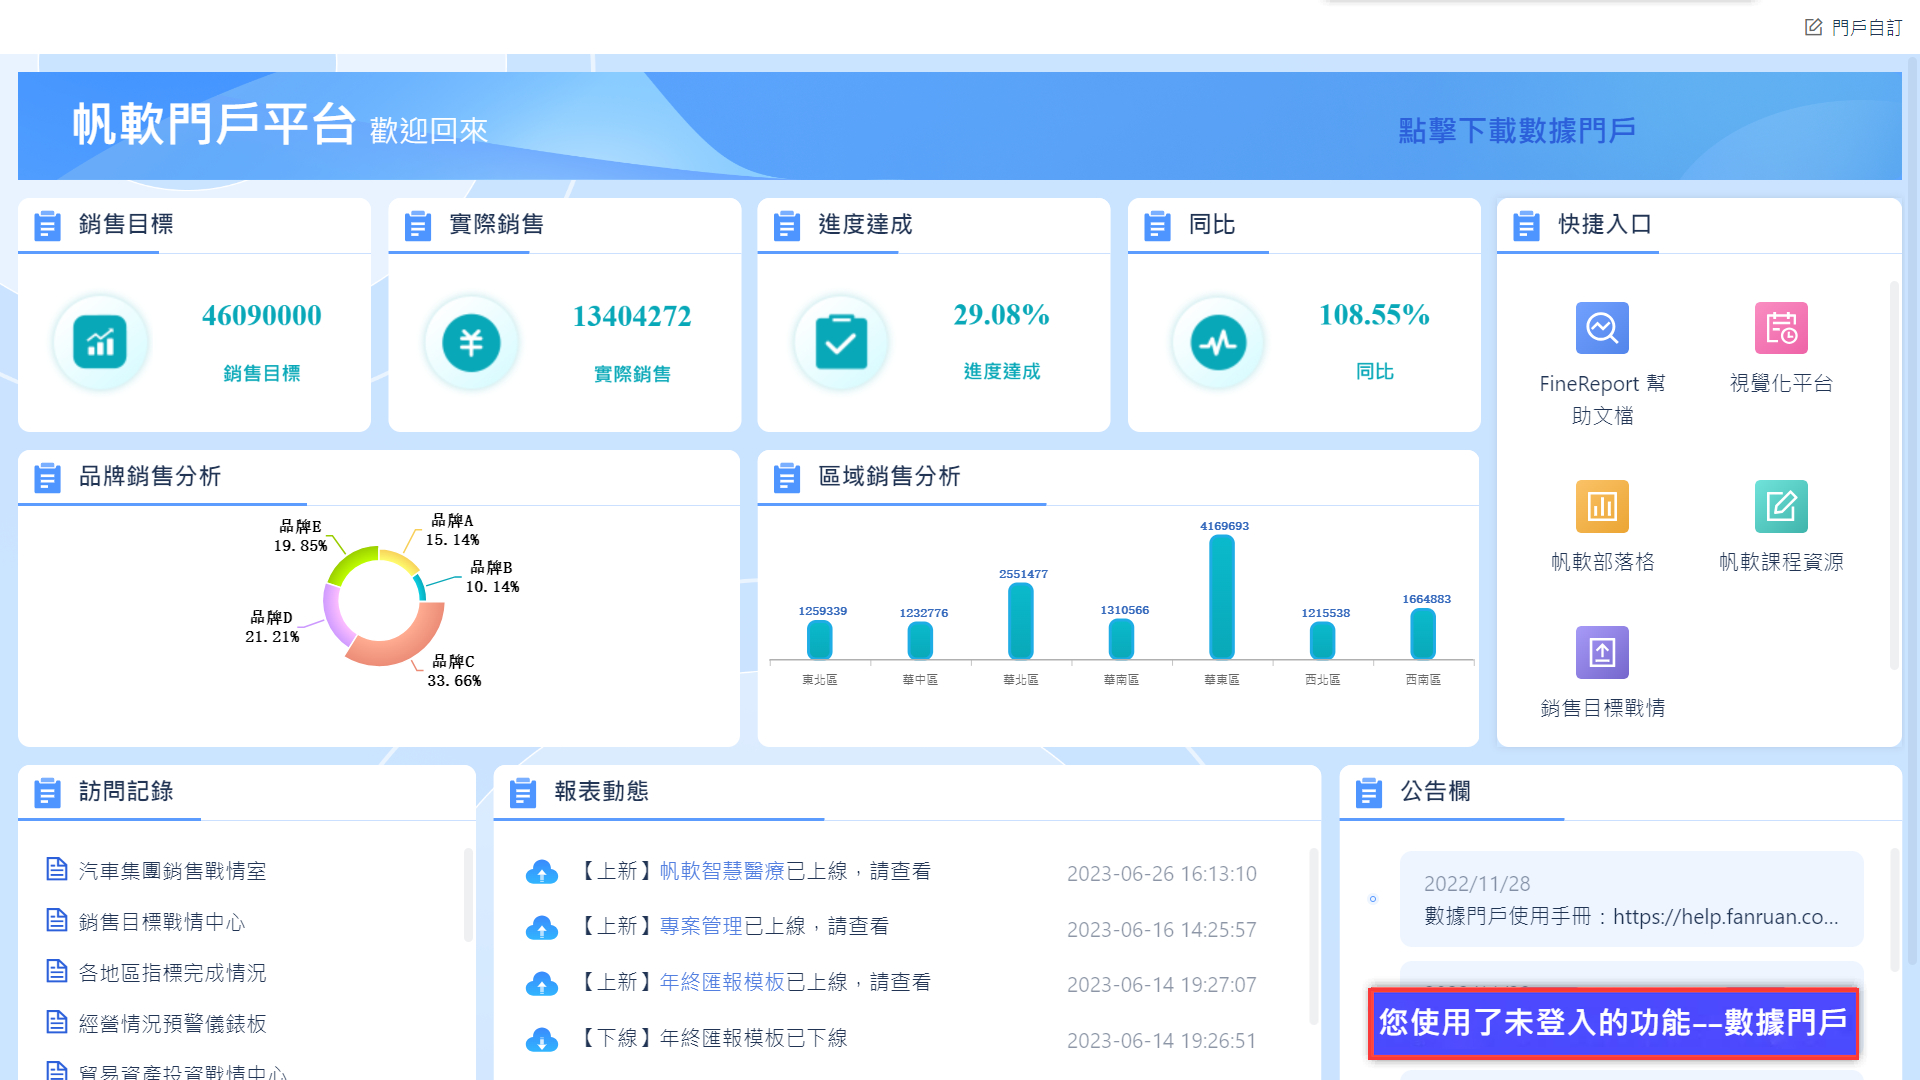Open 帆軟課程資源 green edit icon
This screenshot has width=1920, height=1080.
tap(1781, 506)
